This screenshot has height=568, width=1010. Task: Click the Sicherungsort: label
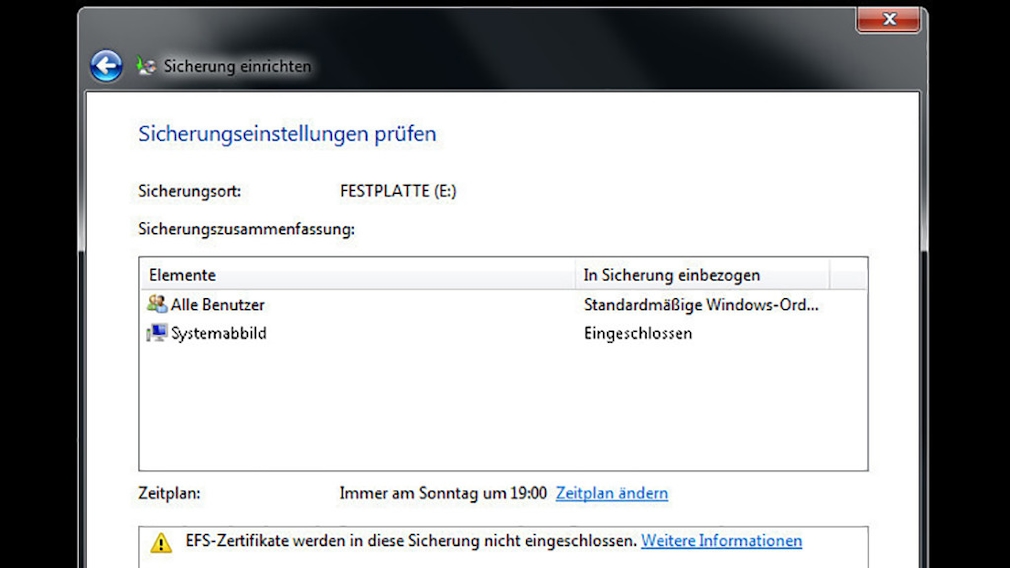click(189, 191)
